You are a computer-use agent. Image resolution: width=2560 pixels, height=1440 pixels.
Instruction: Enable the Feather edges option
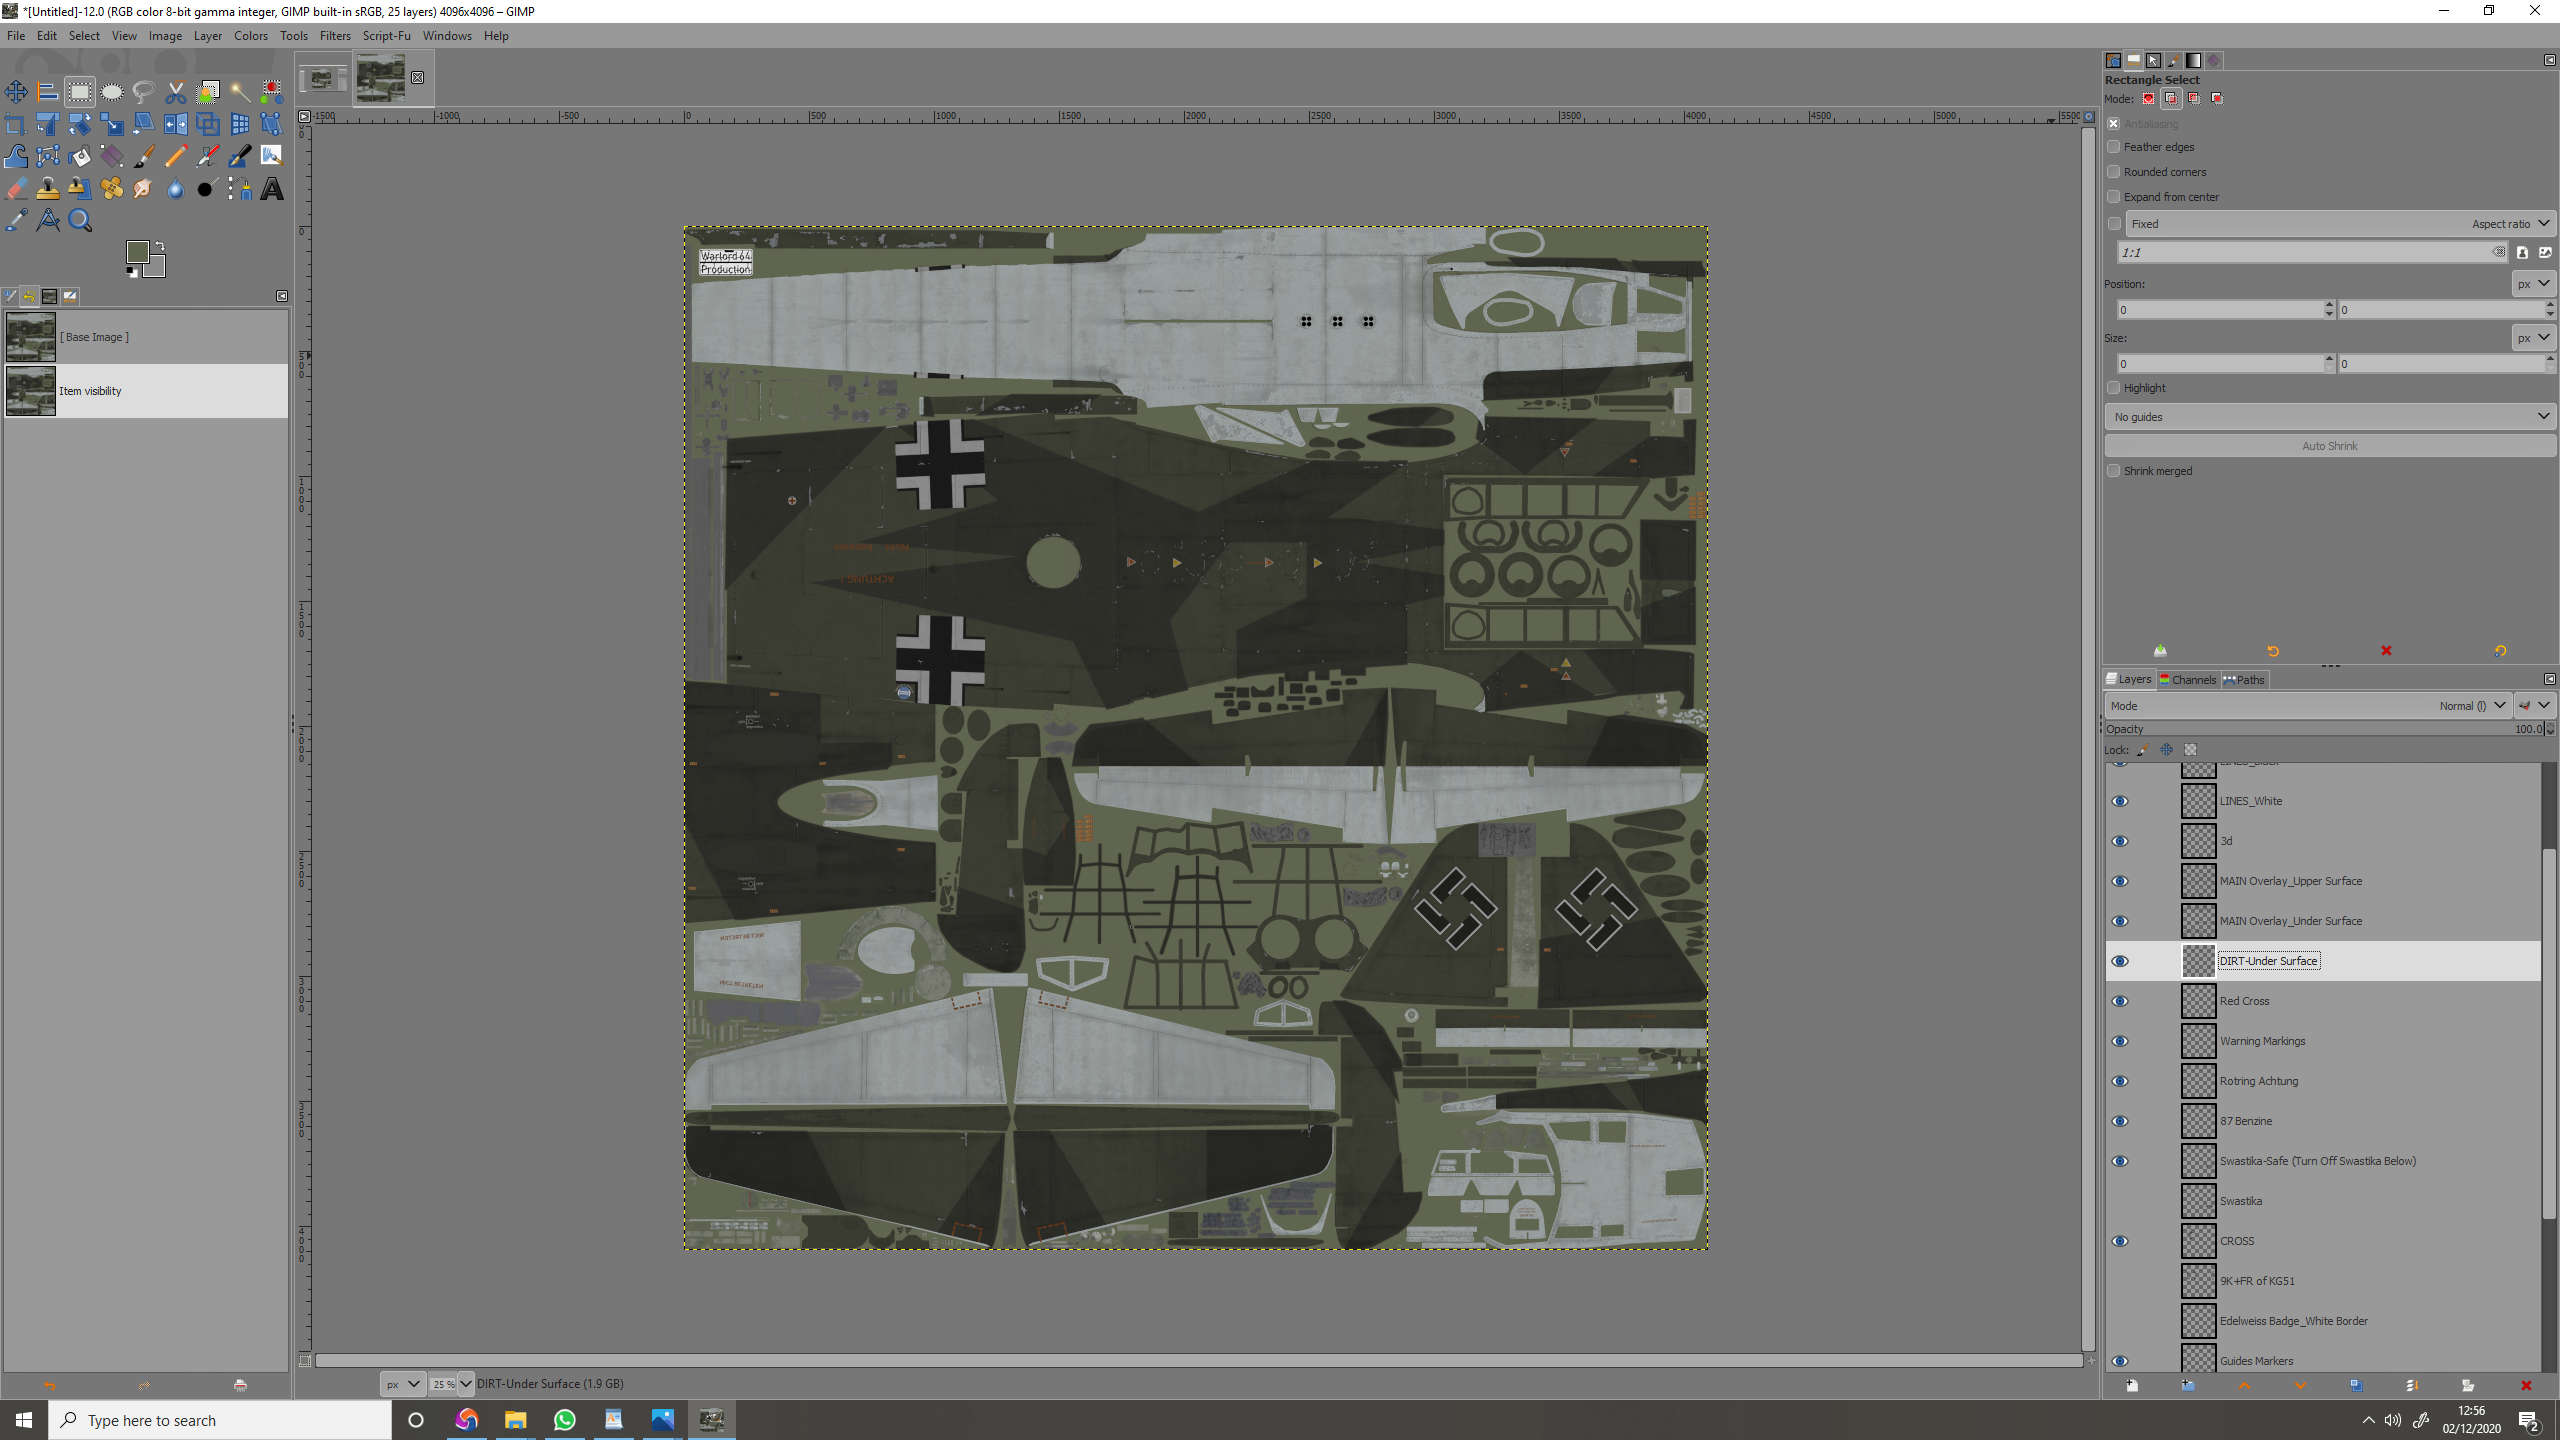2114,147
